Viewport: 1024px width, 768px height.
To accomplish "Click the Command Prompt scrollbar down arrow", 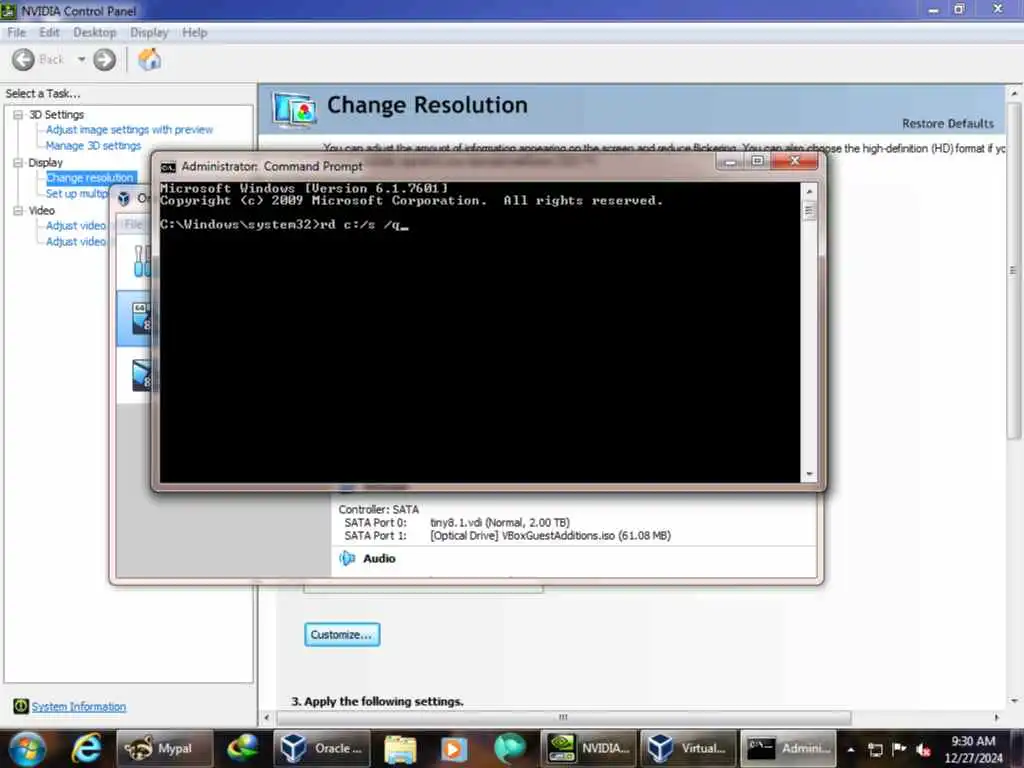I will pyautogui.click(x=809, y=474).
